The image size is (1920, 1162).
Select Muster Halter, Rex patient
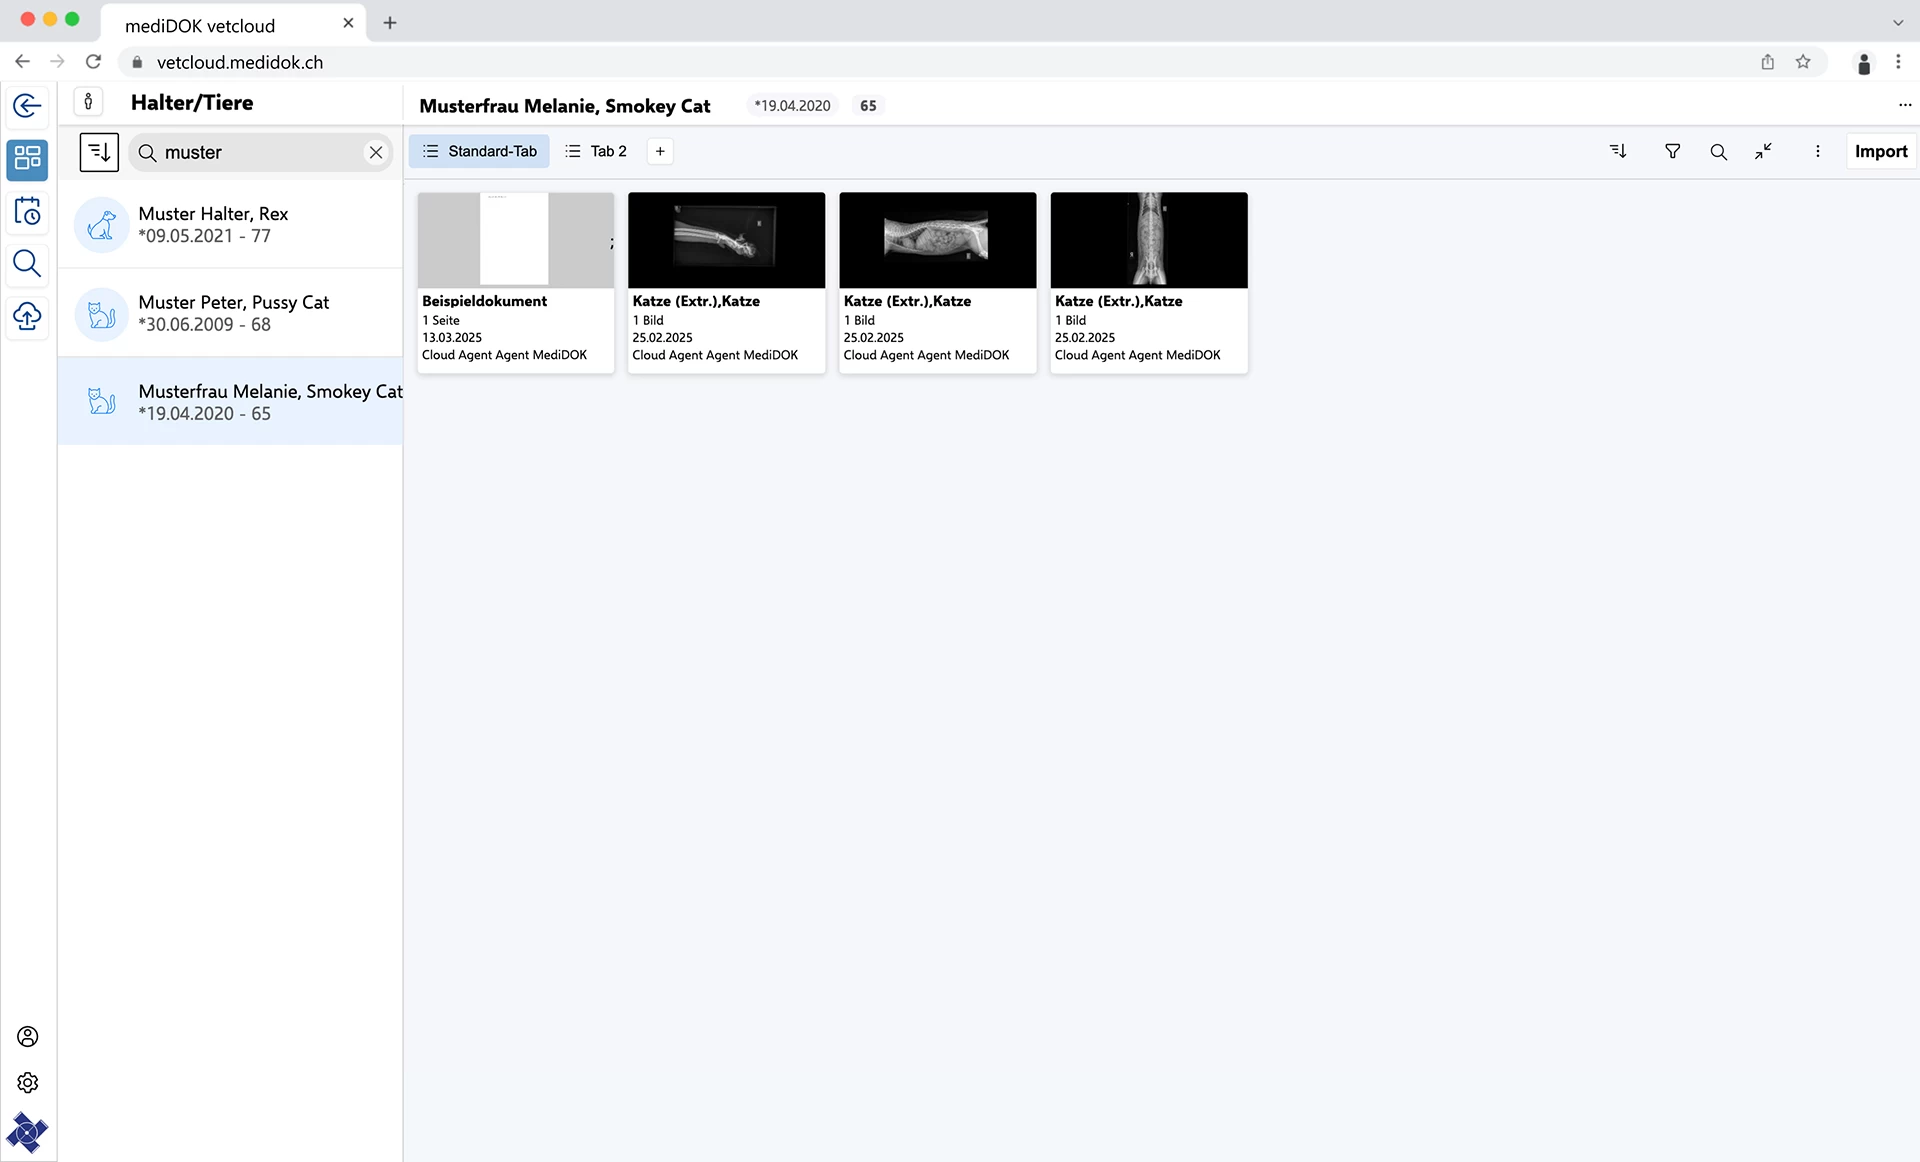coord(231,224)
